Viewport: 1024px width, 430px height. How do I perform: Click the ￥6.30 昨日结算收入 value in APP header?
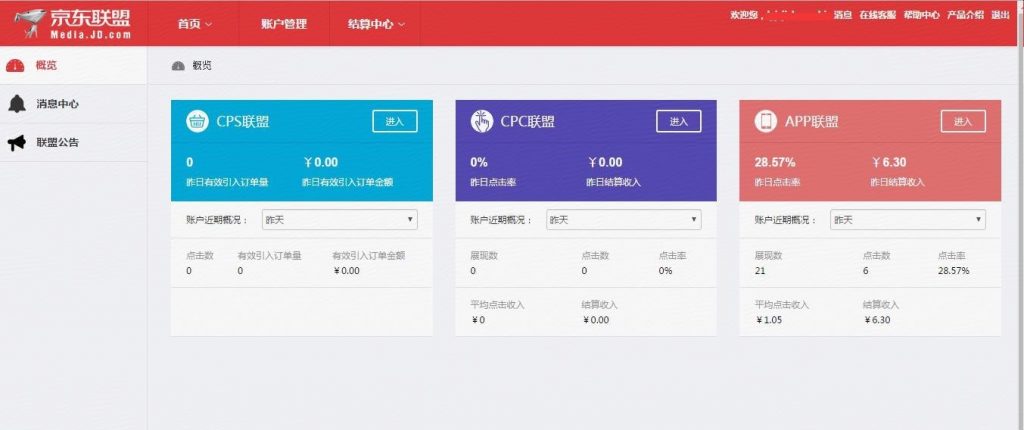[x=889, y=162]
